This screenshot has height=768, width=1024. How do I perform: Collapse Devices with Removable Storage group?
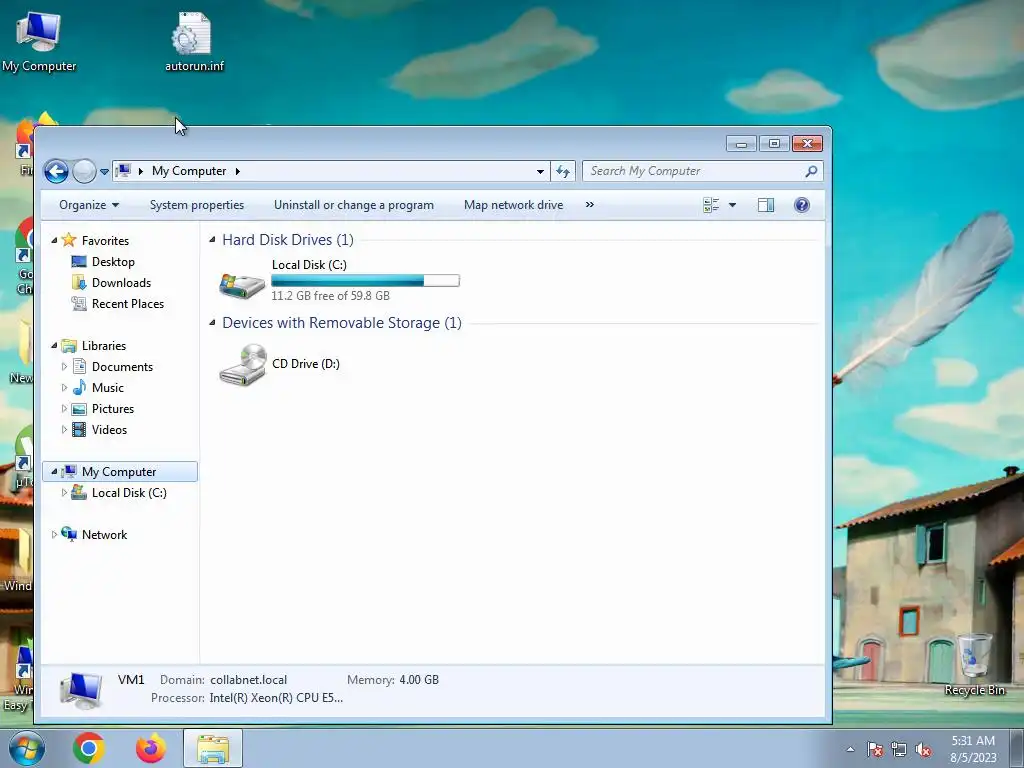click(212, 323)
